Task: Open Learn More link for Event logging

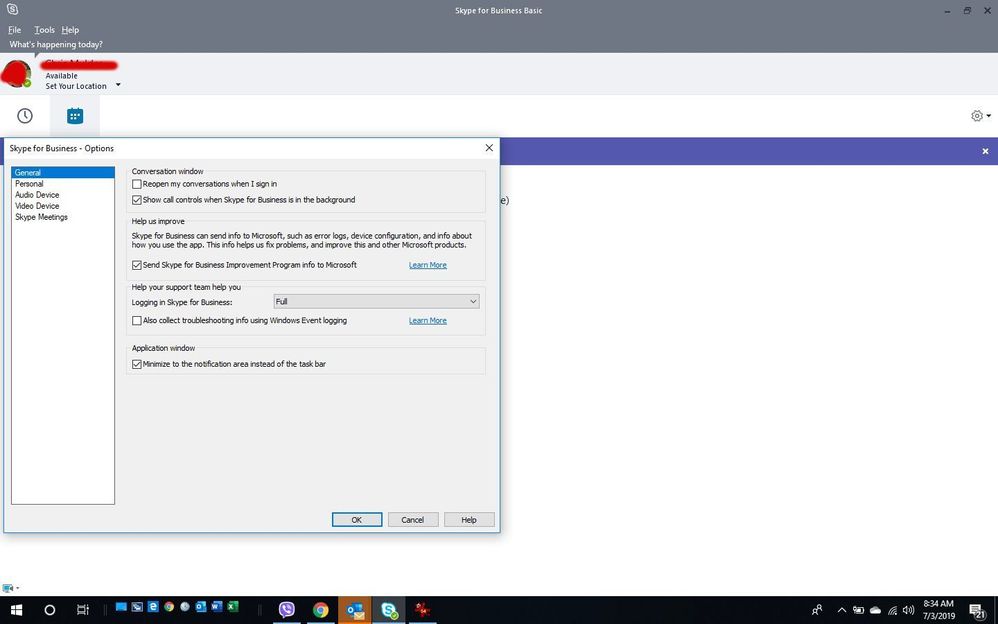Action: [428, 321]
